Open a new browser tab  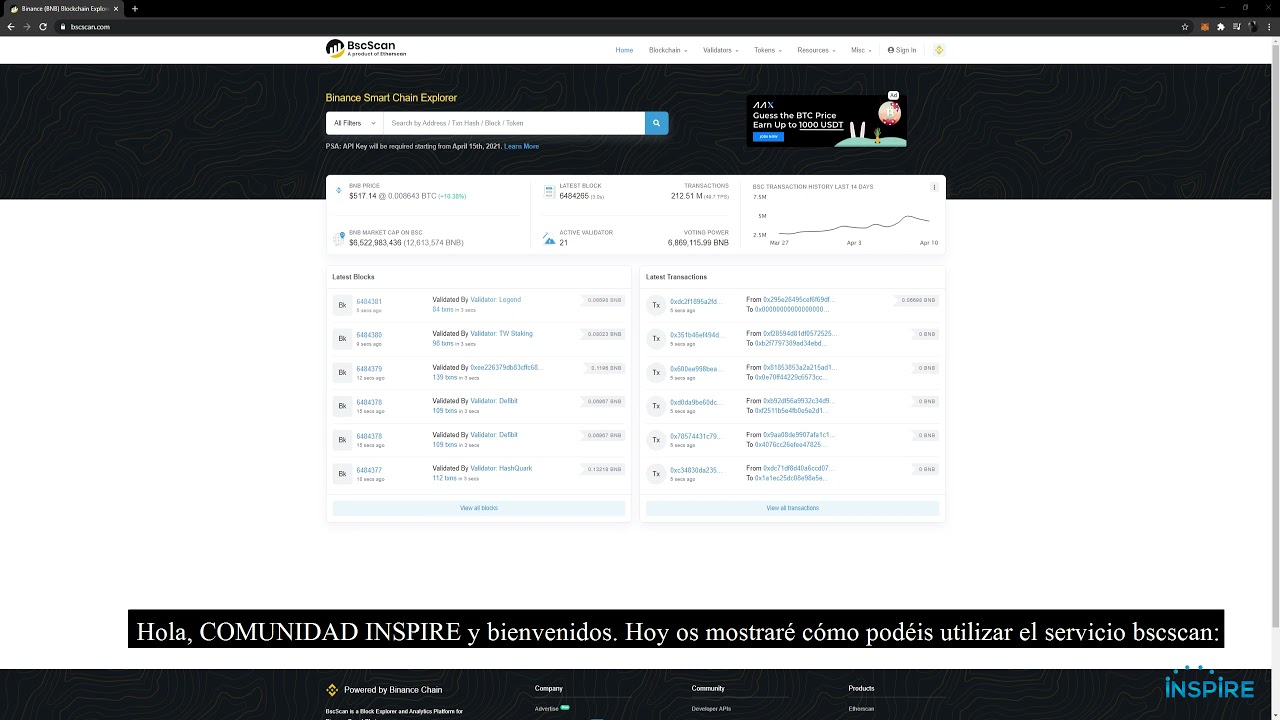pos(135,9)
